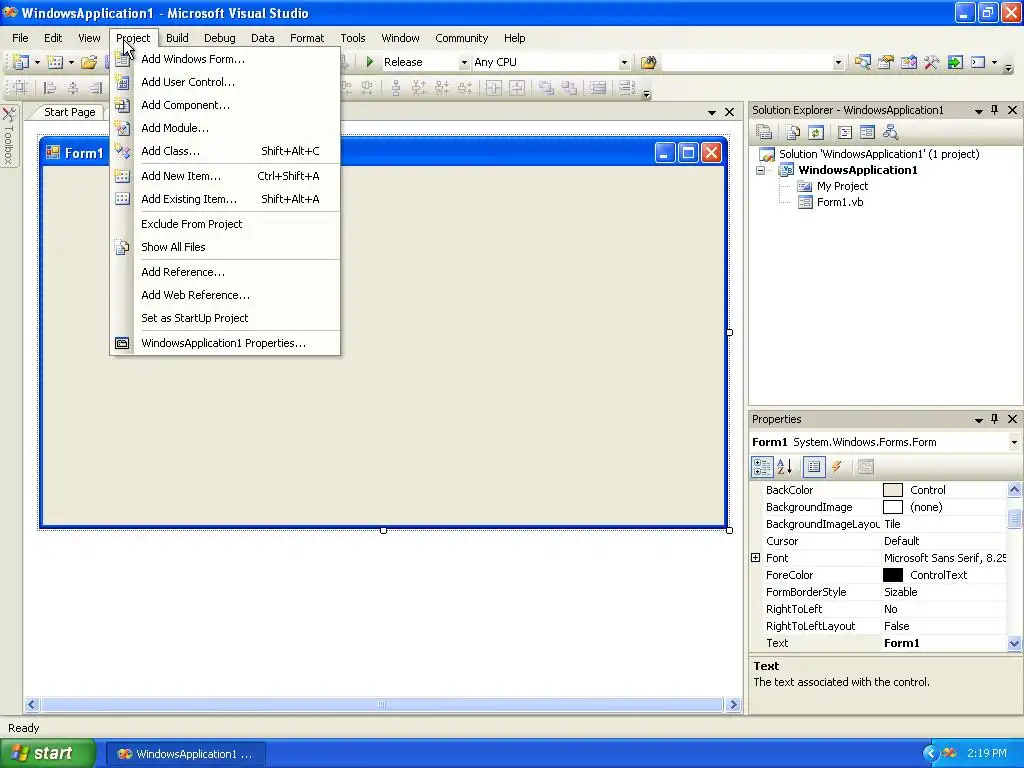Select Form1.vb in Solution Explorer

[x=839, y=202]
